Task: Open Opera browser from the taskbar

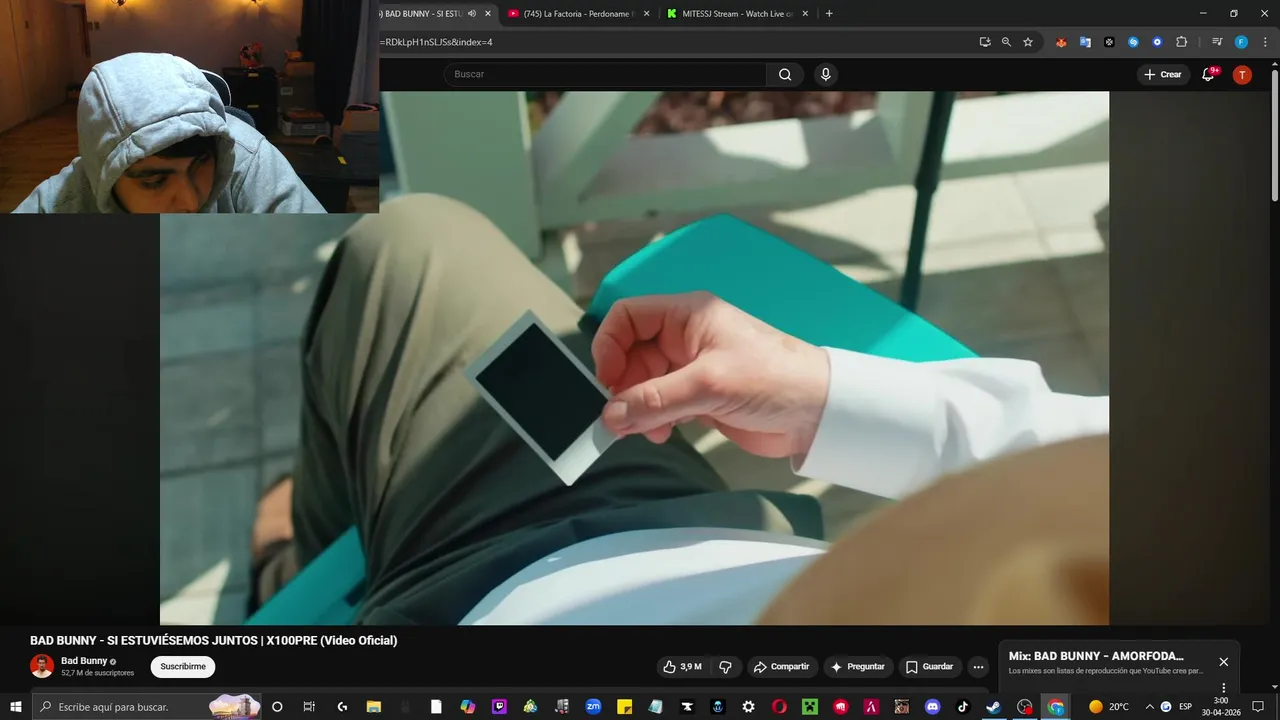Action: coord(779,707)
